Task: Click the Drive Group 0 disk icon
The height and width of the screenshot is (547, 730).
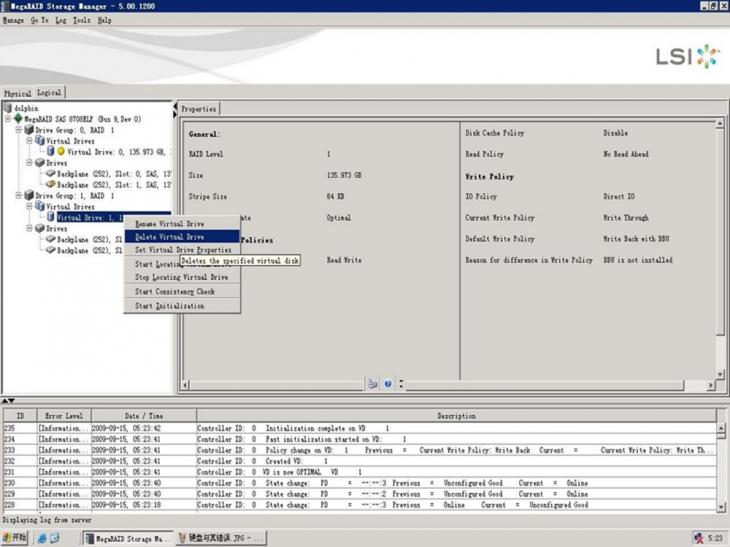Action: coord(29,130)
